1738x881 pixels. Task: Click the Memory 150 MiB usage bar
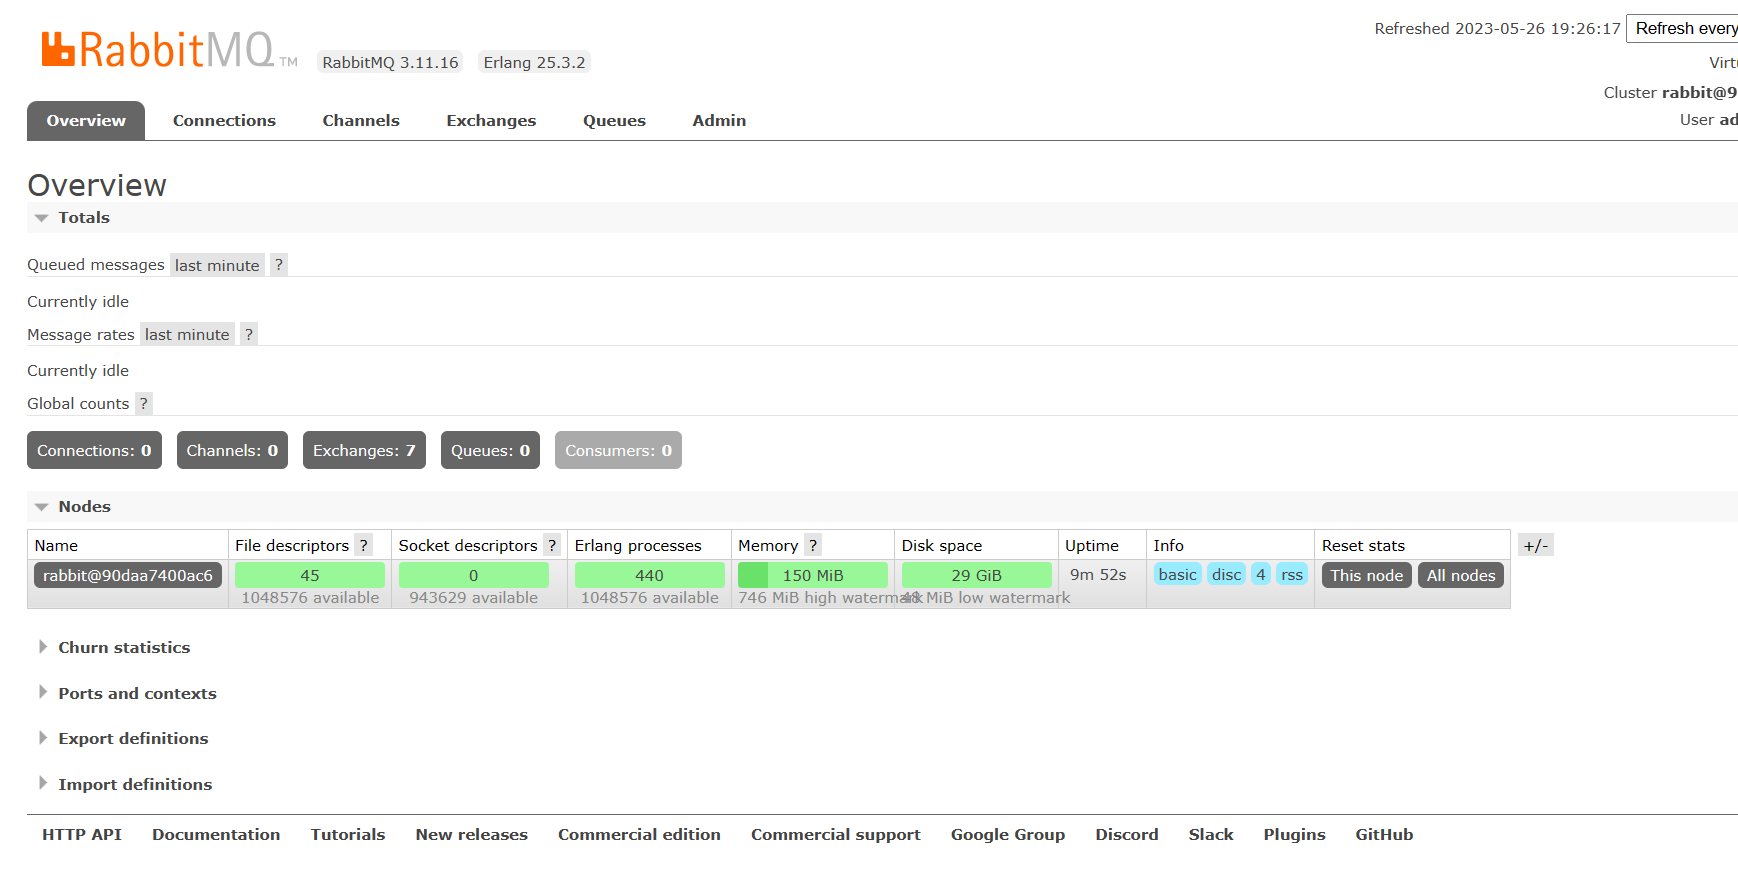click(813, 575)
